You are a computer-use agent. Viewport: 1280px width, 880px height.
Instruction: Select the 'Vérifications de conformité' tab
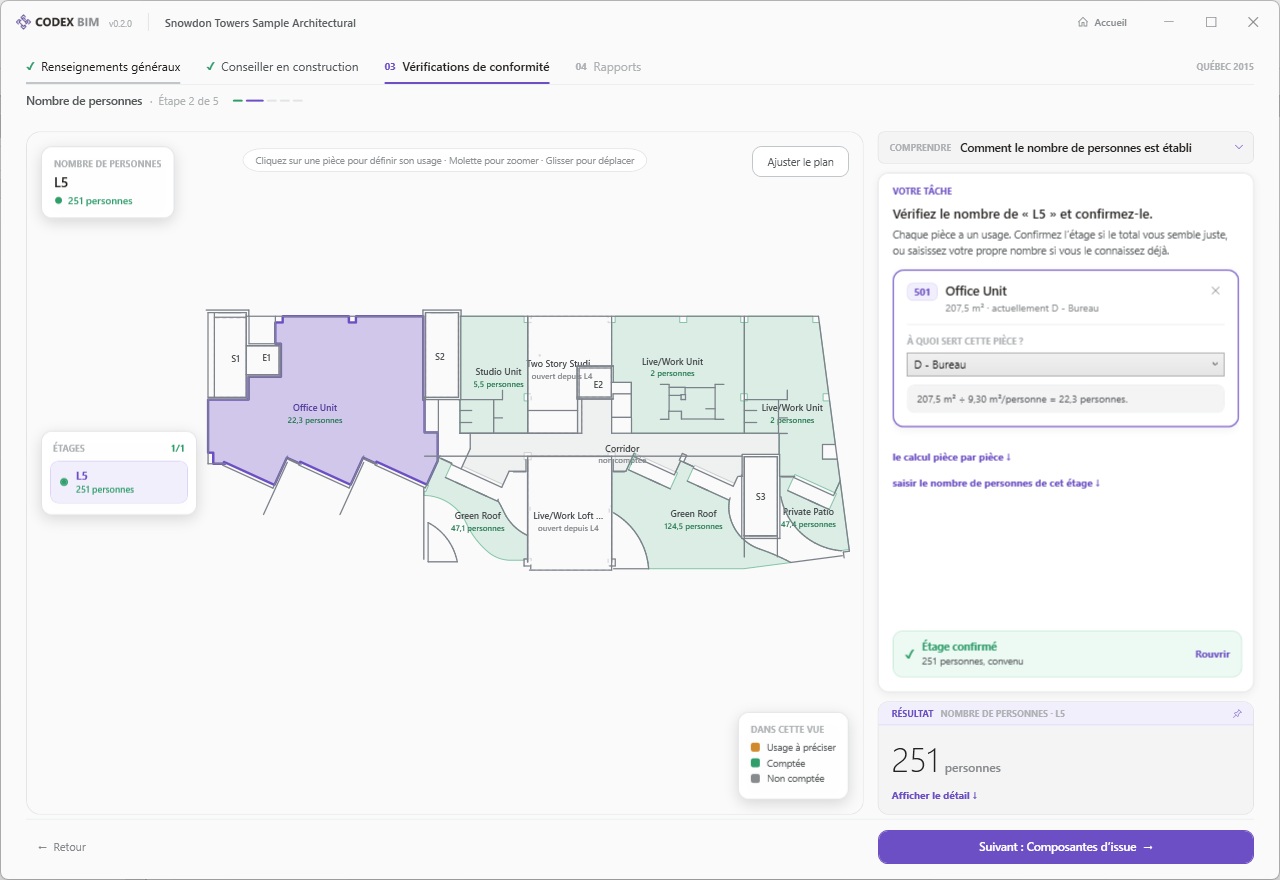[x=467, y=67]
